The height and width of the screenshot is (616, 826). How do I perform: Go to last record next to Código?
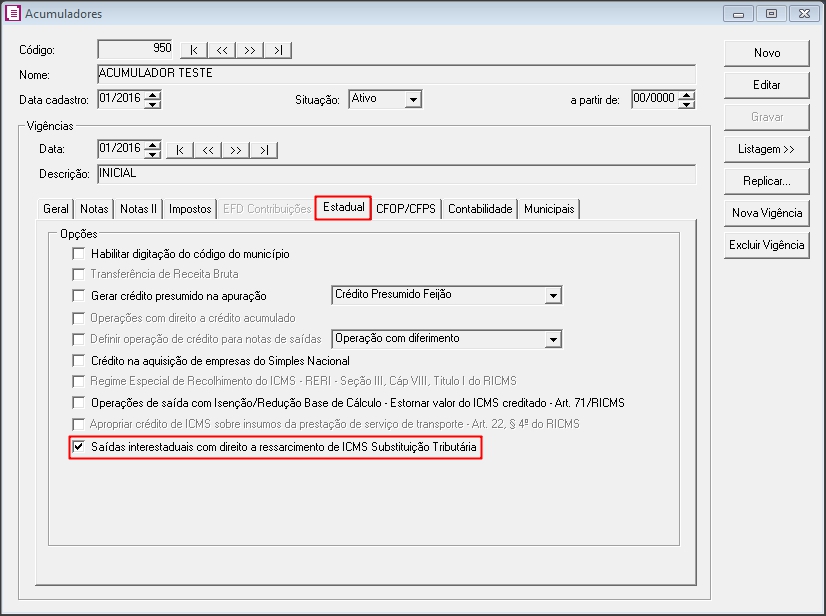click(x=278, y=50)
